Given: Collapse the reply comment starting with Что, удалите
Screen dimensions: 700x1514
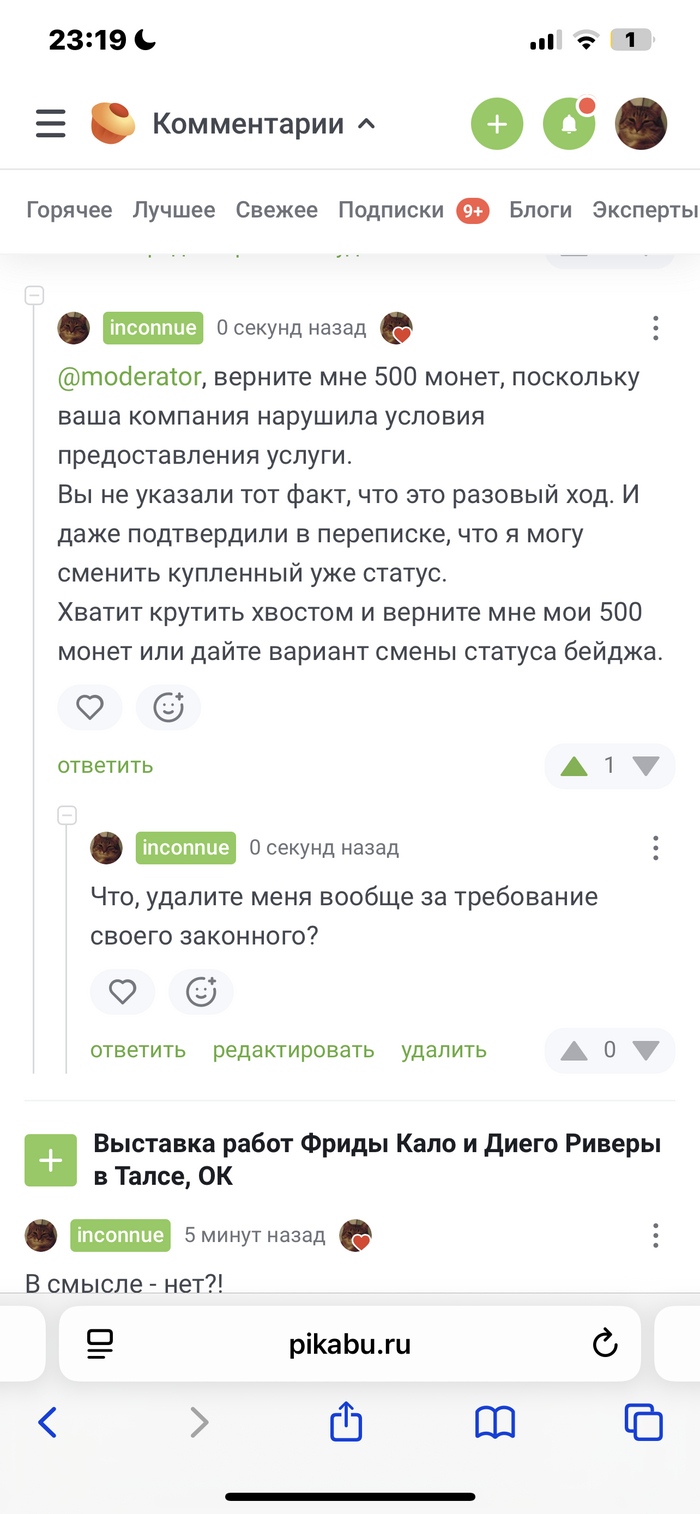Looking at the screenshot, I should 67,815.
